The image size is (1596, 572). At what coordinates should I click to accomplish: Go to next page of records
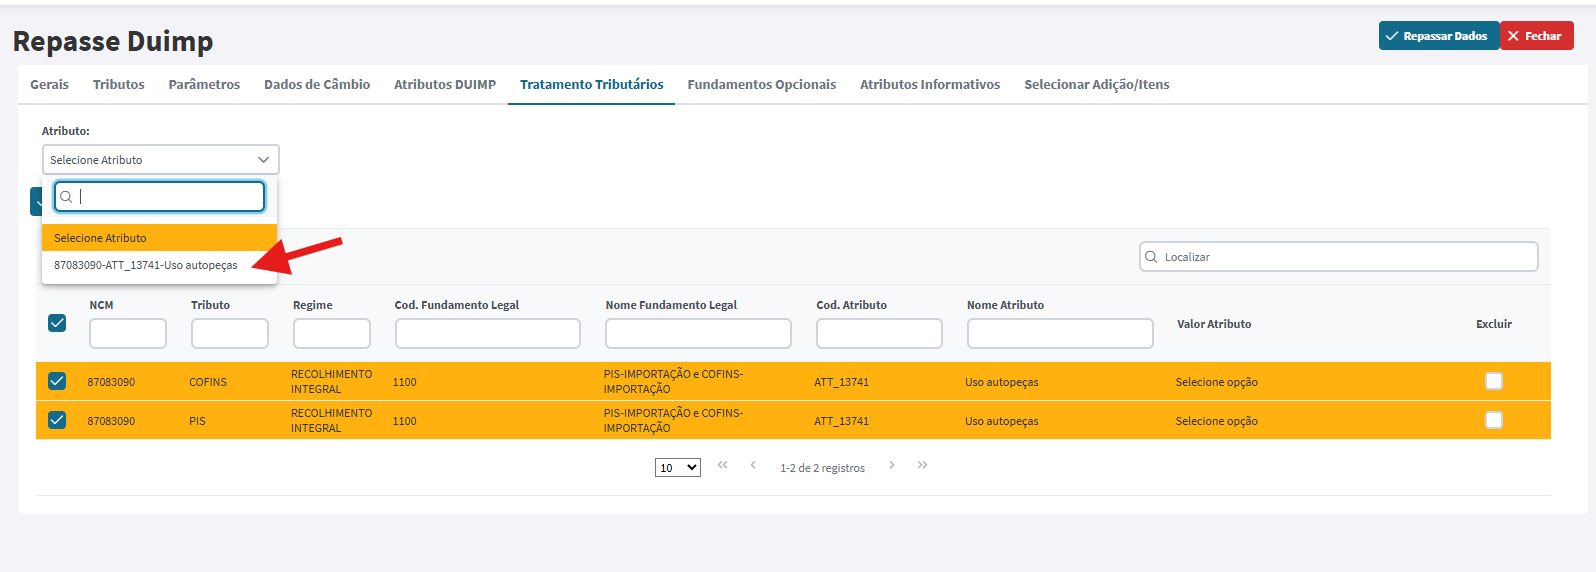(x=892, y=465)
